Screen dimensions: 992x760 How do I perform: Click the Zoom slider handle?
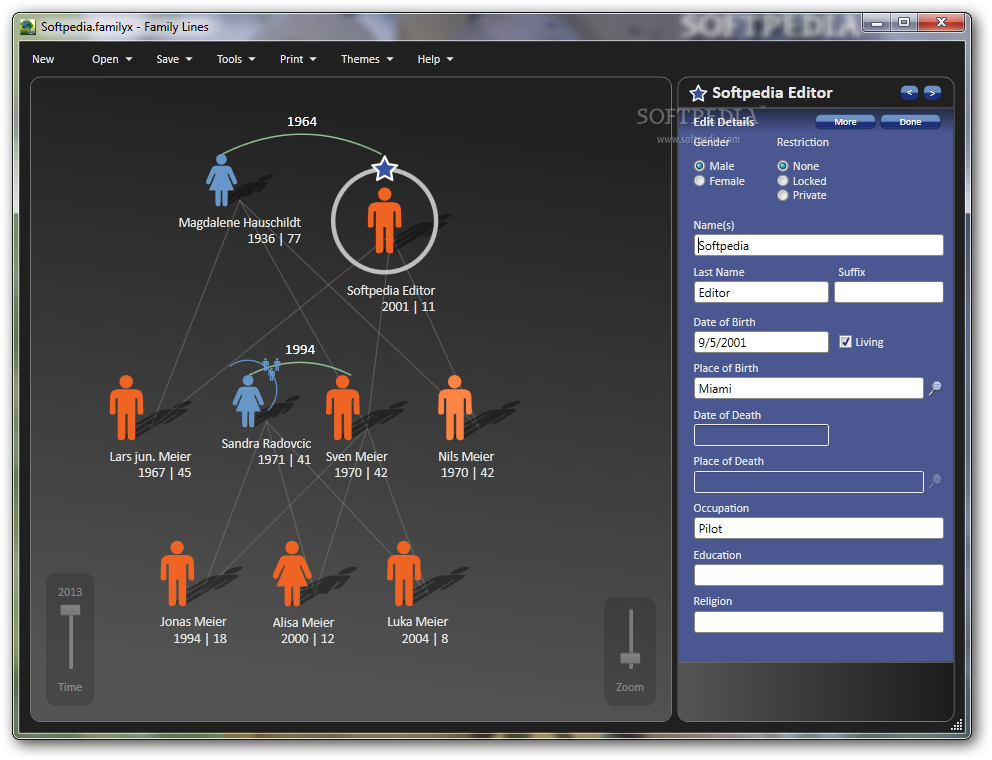pyautogui.click(x=630, y=659)
